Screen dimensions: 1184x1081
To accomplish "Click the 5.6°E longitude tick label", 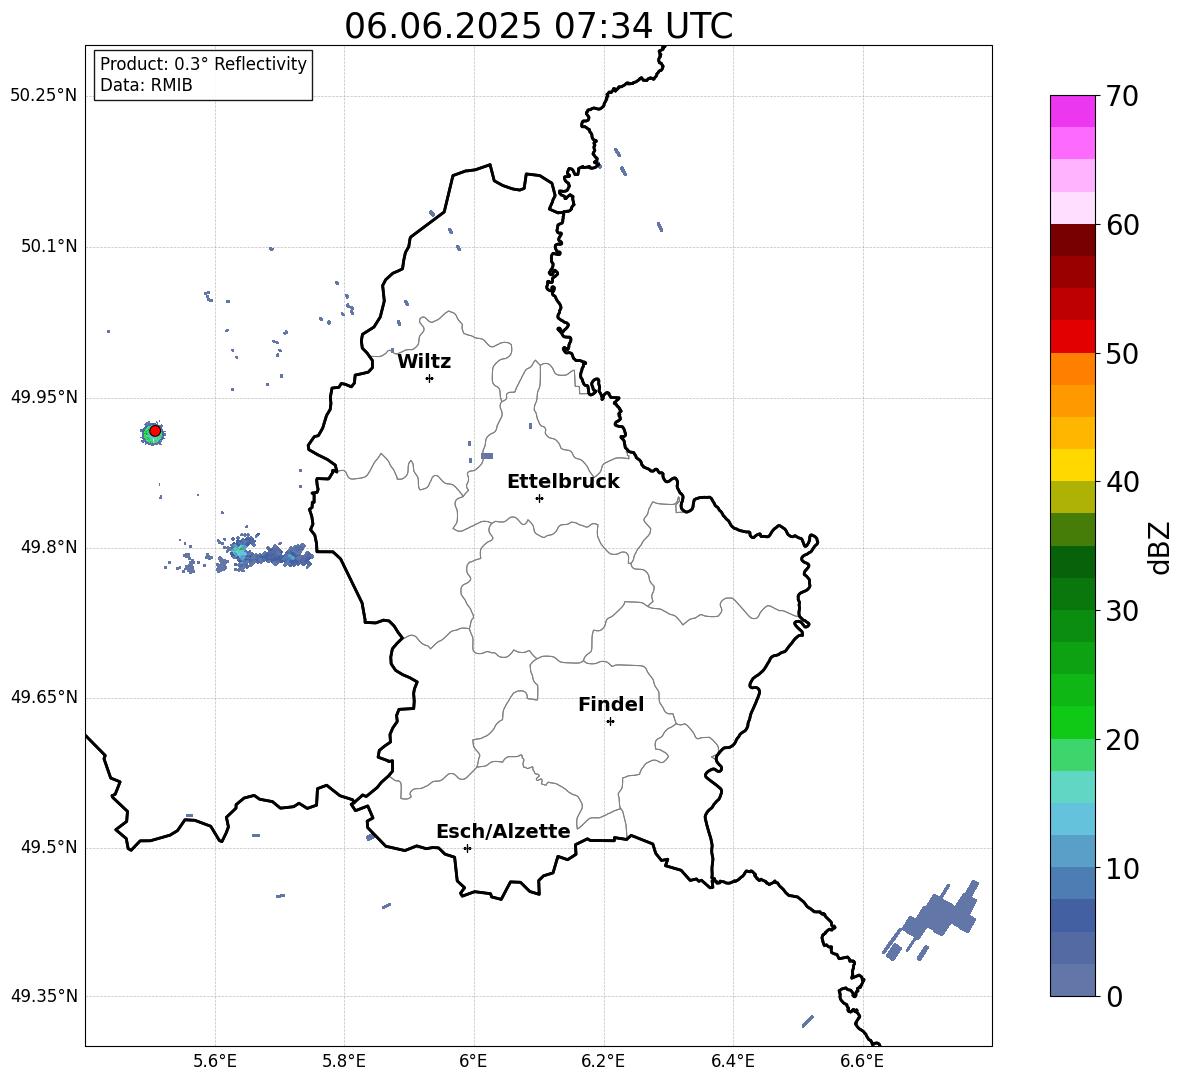I will (215, 1061).
